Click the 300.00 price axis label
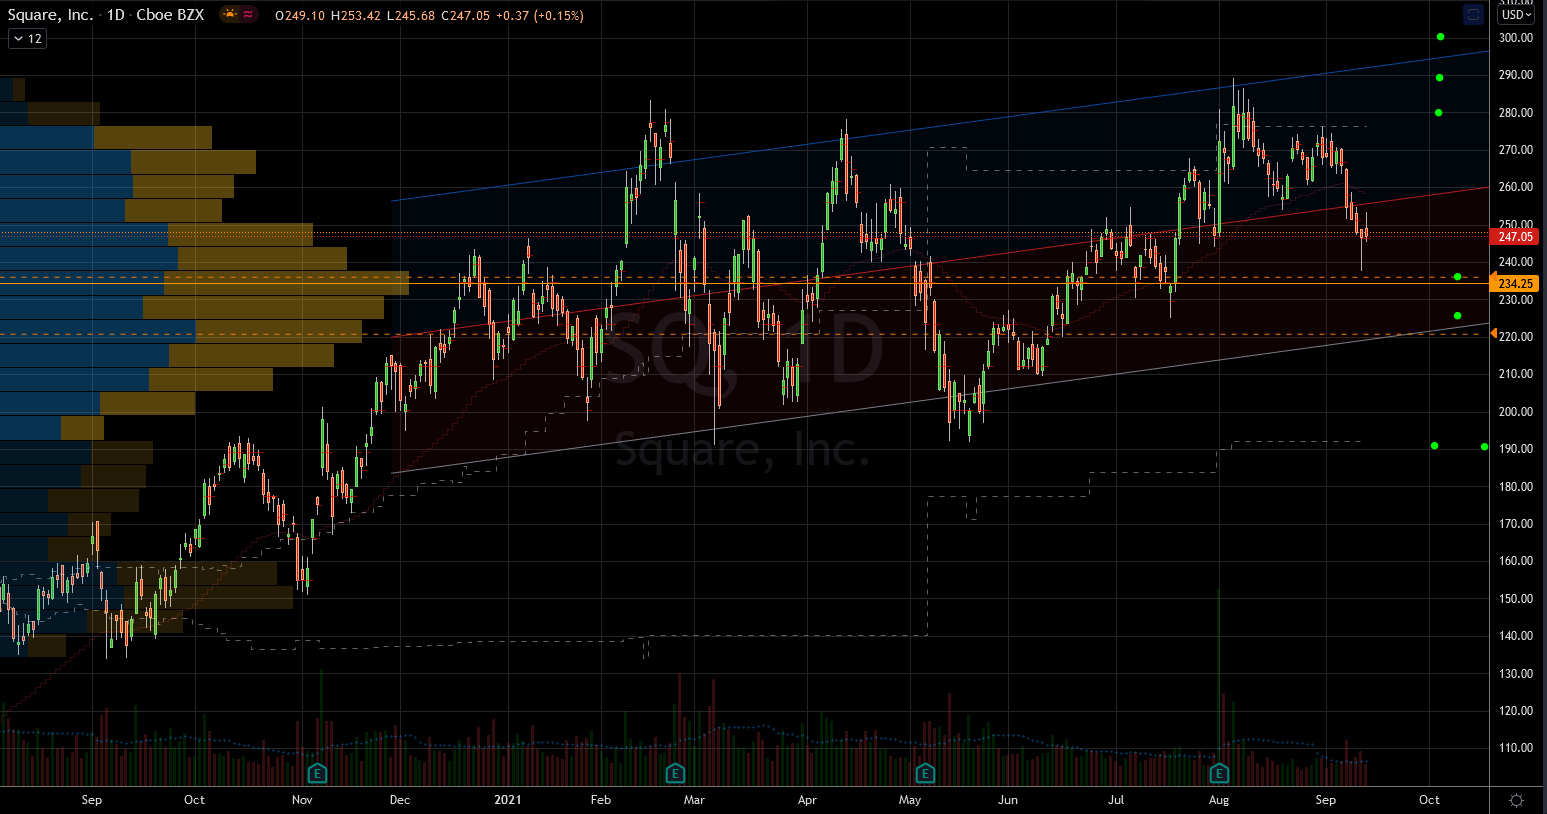Screen dimensions: 1547x814 pos(1516,38)
